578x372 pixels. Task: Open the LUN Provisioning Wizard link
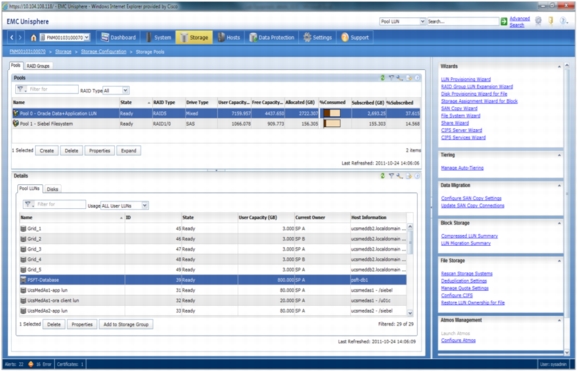tap(466, 79)
